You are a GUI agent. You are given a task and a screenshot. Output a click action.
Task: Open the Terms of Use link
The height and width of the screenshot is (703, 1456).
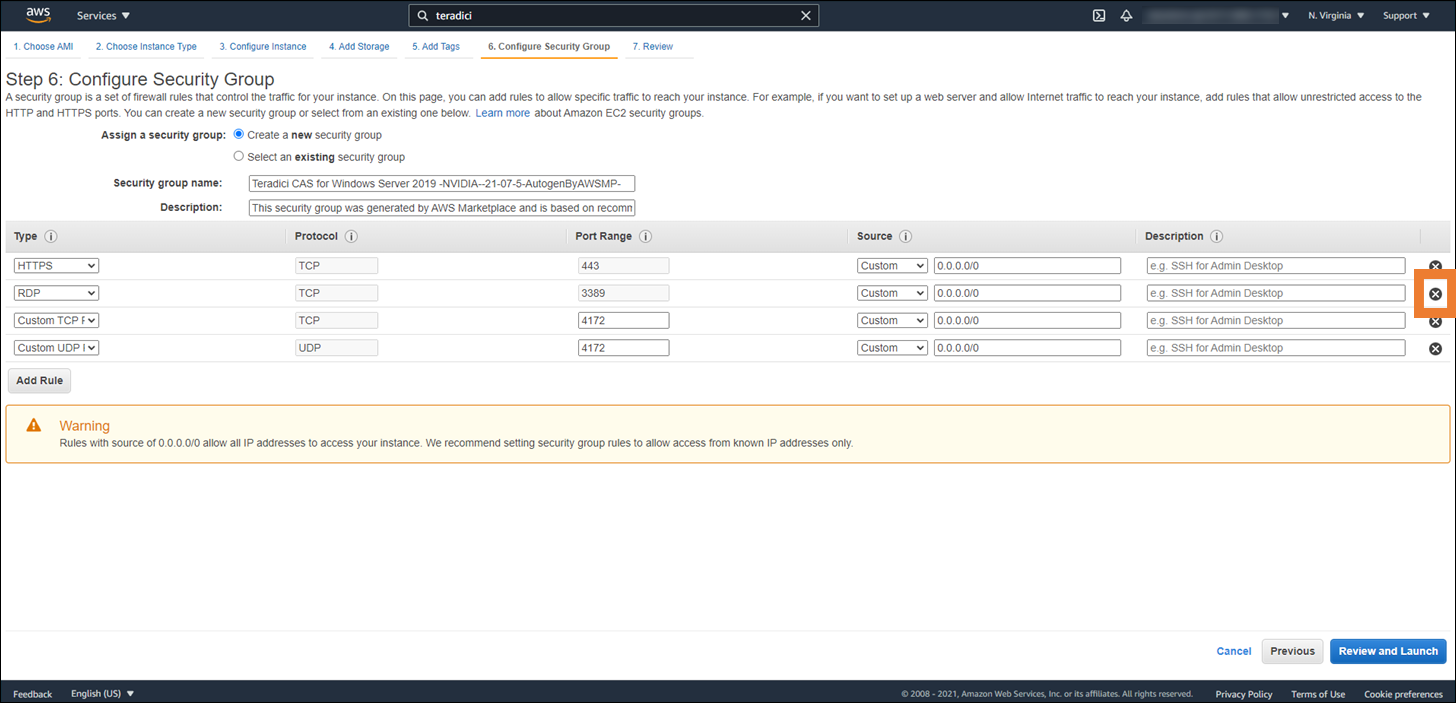(x=1318, y=694)
